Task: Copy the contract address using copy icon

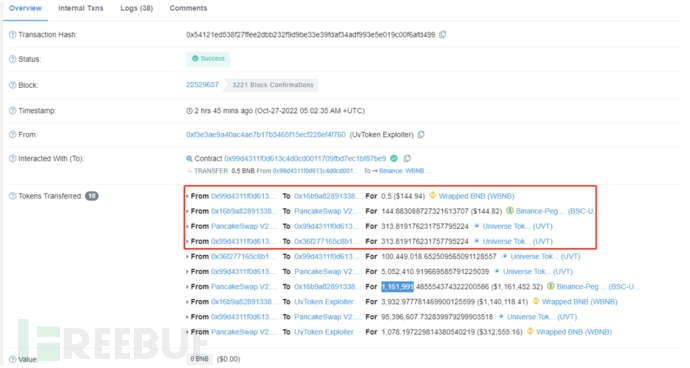Action: click(407, 158)
